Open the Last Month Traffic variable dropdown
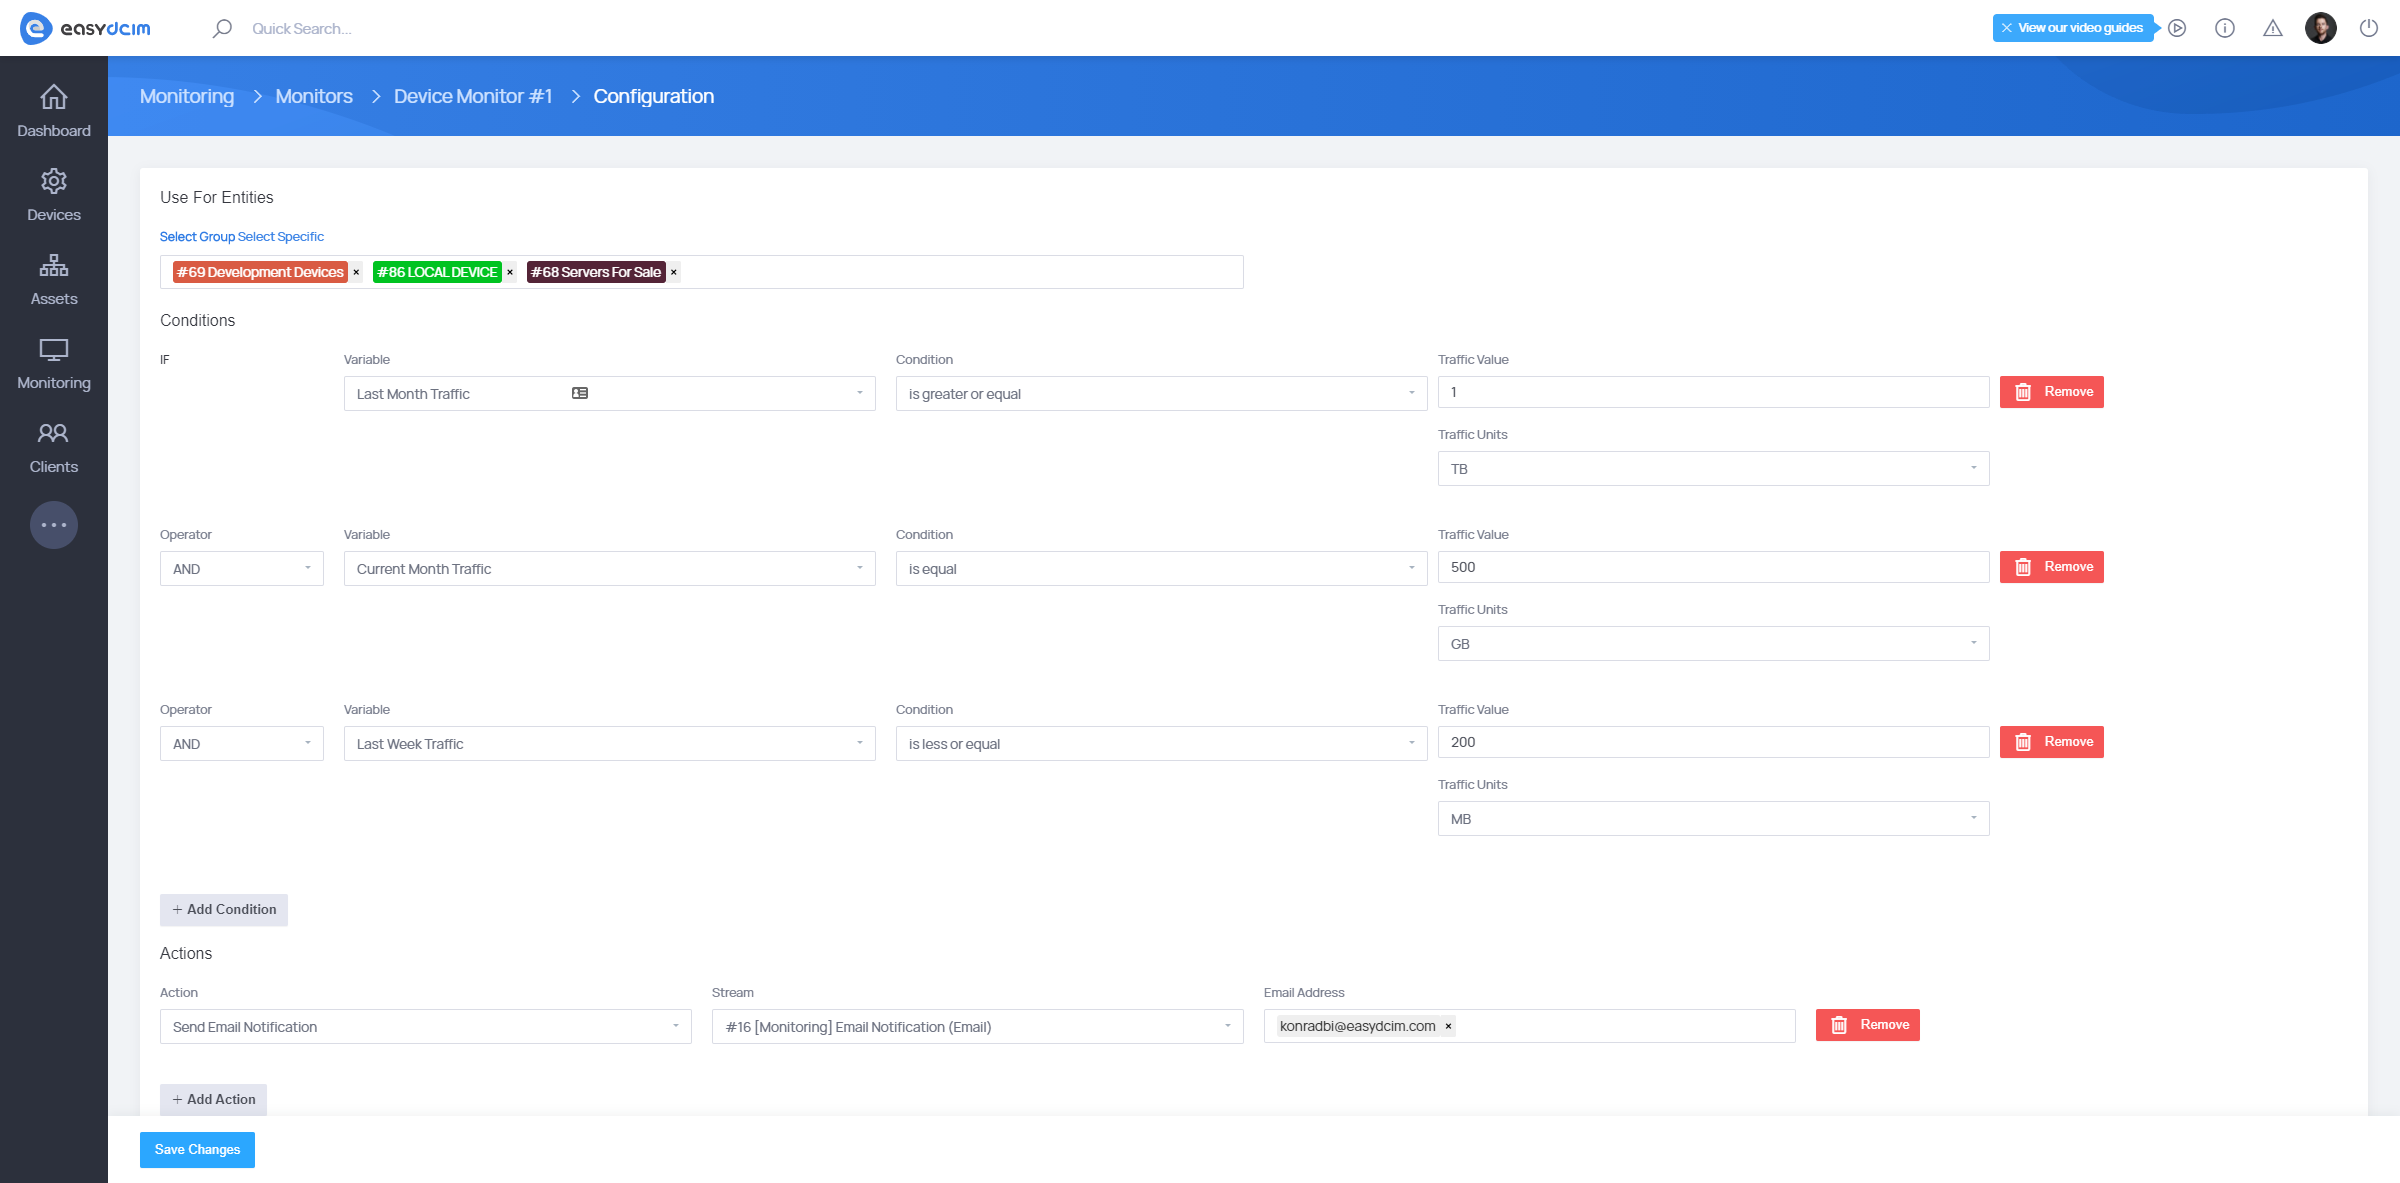The height and width of the screenshot is (1183, 2400). (610, 393)
